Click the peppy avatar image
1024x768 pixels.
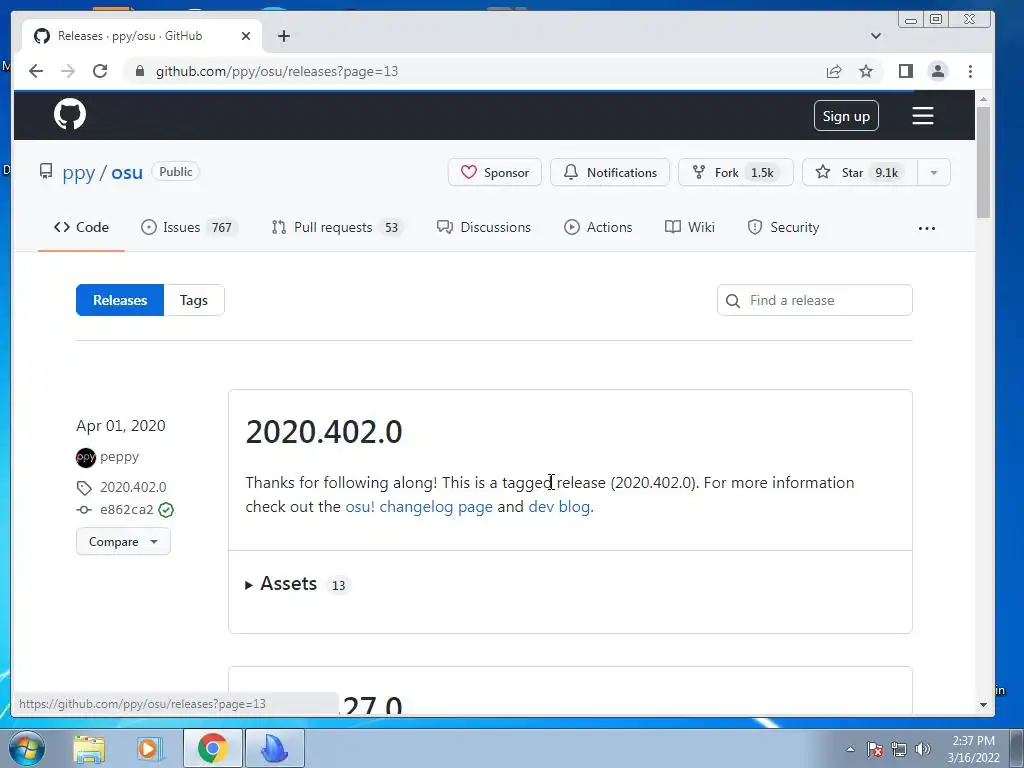[86, 457]
